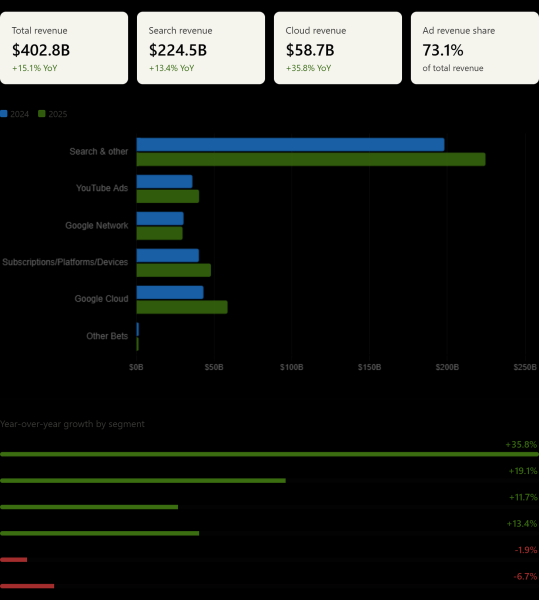The width and height of the screenshot is (539, 600).
Task: Click the $0B axis tick
Action: tap(136, 367)
